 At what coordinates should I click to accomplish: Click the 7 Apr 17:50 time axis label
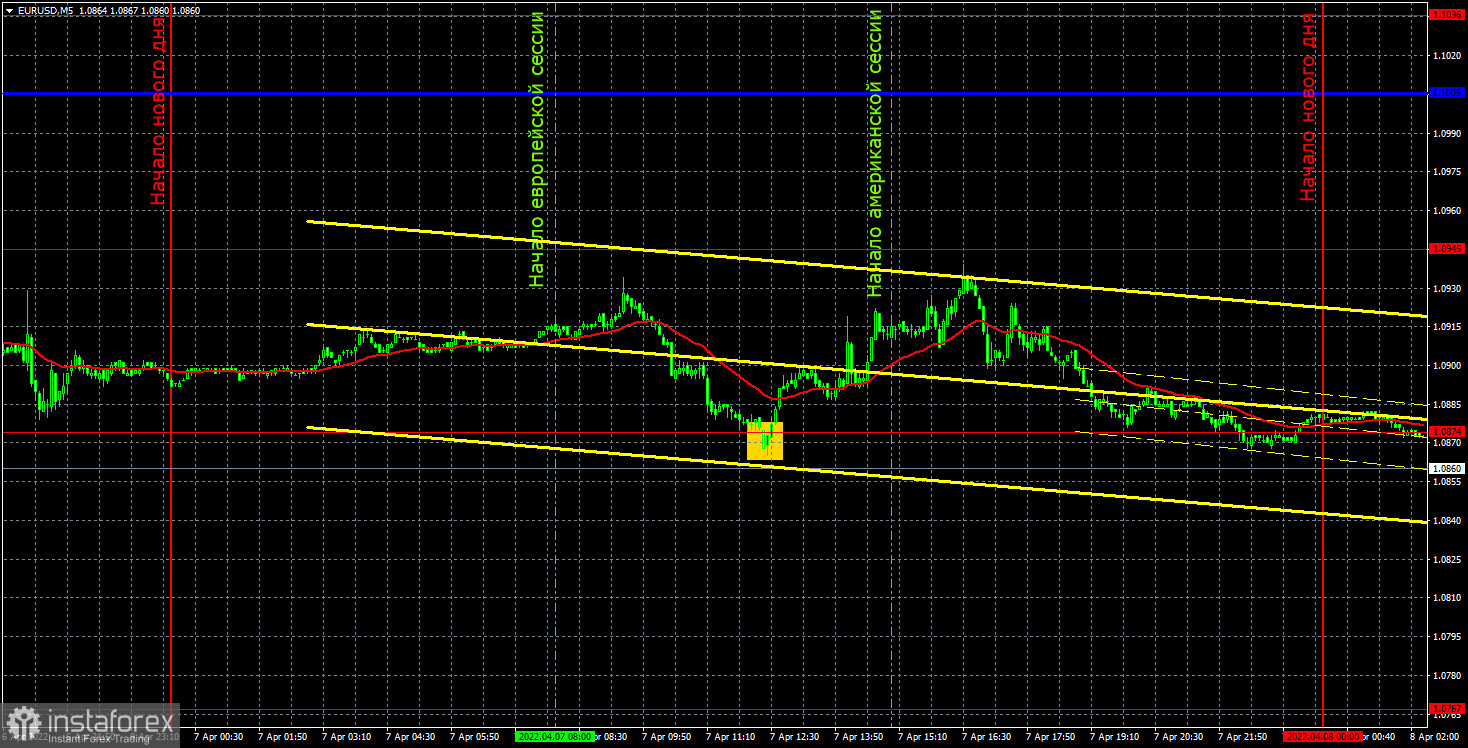point(1053,736)
